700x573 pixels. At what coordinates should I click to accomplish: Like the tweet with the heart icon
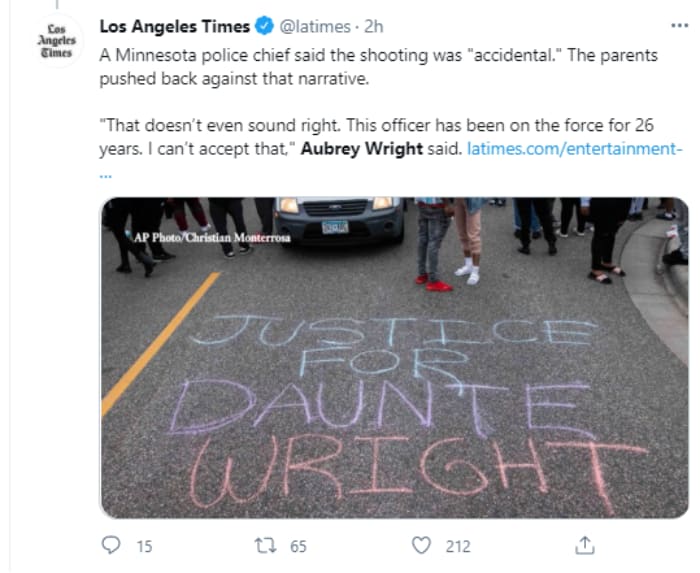[421, 545]
